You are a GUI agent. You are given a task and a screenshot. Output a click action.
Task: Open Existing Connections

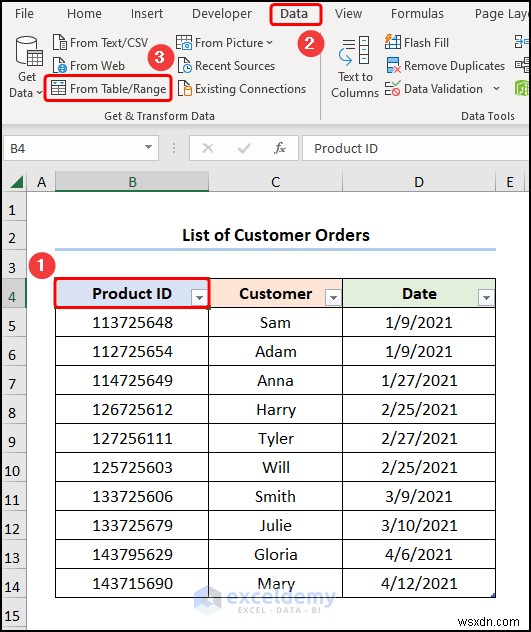[x=242, y=89]
